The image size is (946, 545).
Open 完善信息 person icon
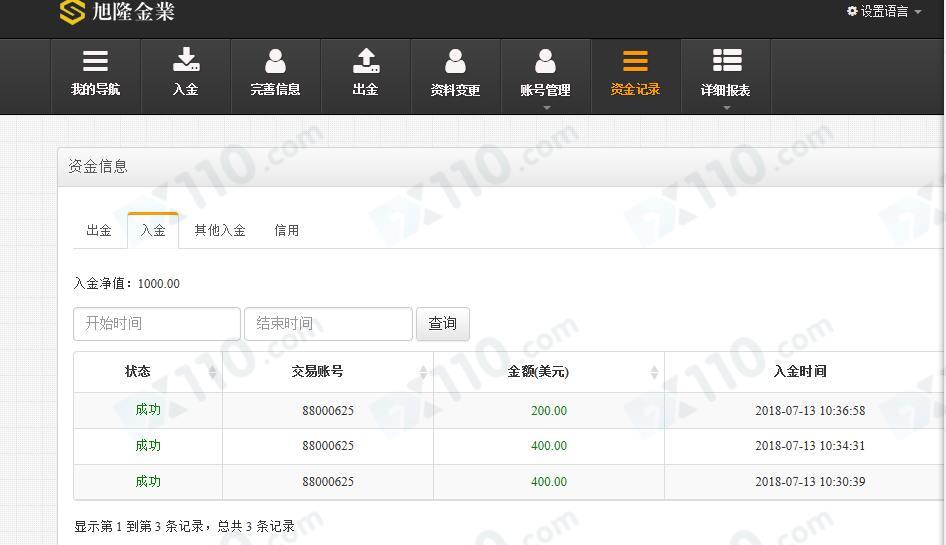pyautogui.click(x=275, y=61)
